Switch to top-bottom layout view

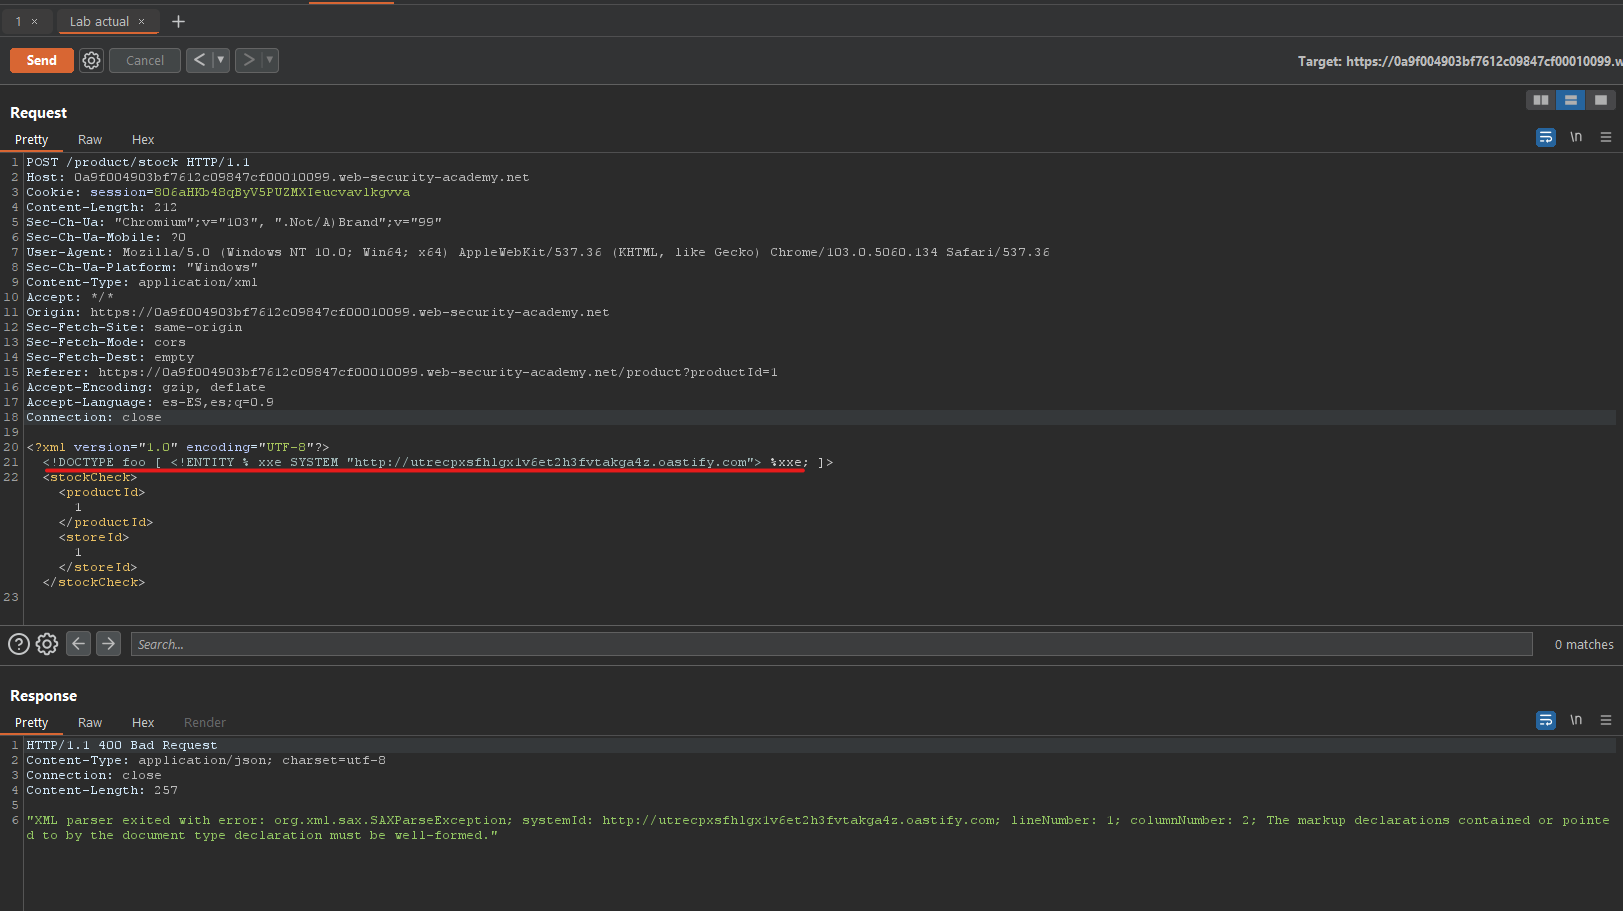[1571, 100]
